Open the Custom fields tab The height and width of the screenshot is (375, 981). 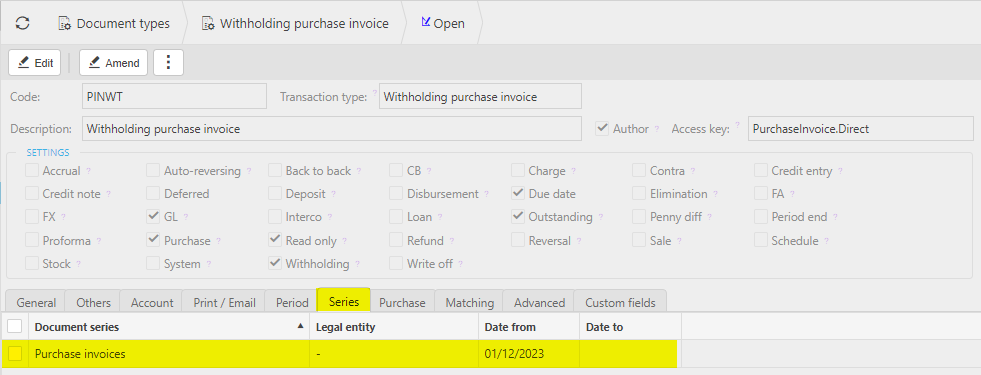coord(620,302)
